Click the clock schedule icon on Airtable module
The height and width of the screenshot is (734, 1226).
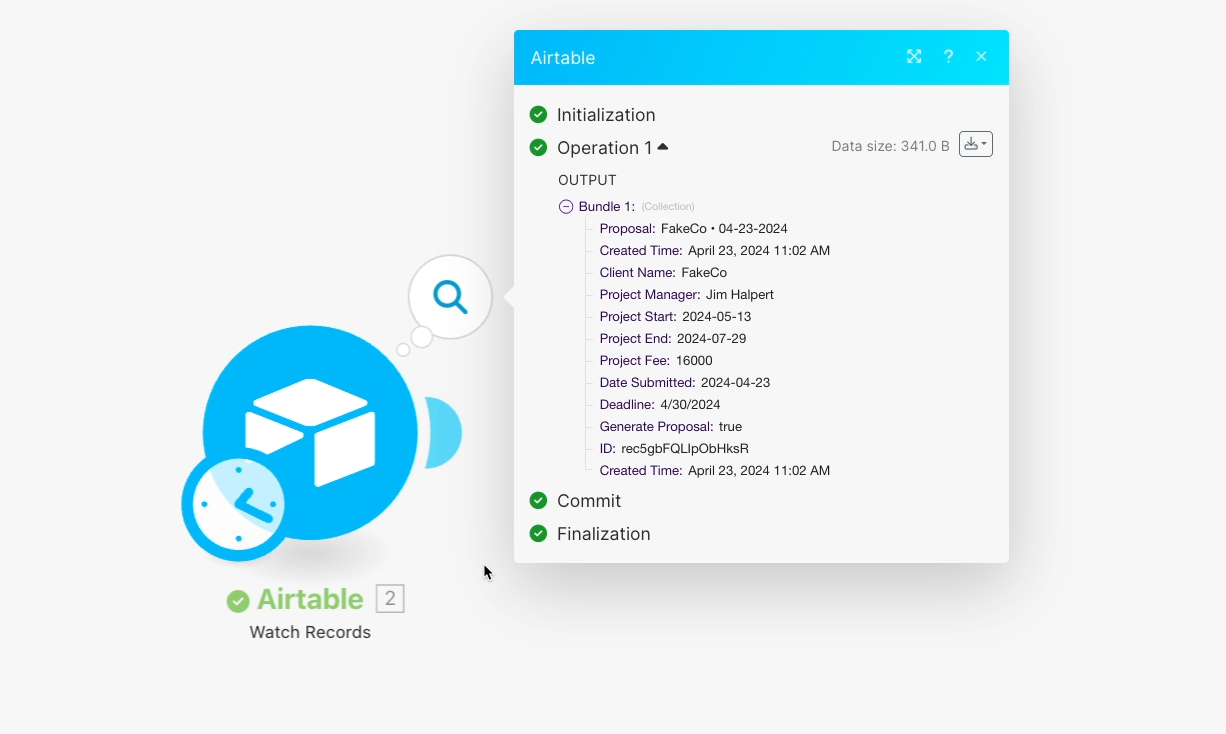tap(238, 504)
